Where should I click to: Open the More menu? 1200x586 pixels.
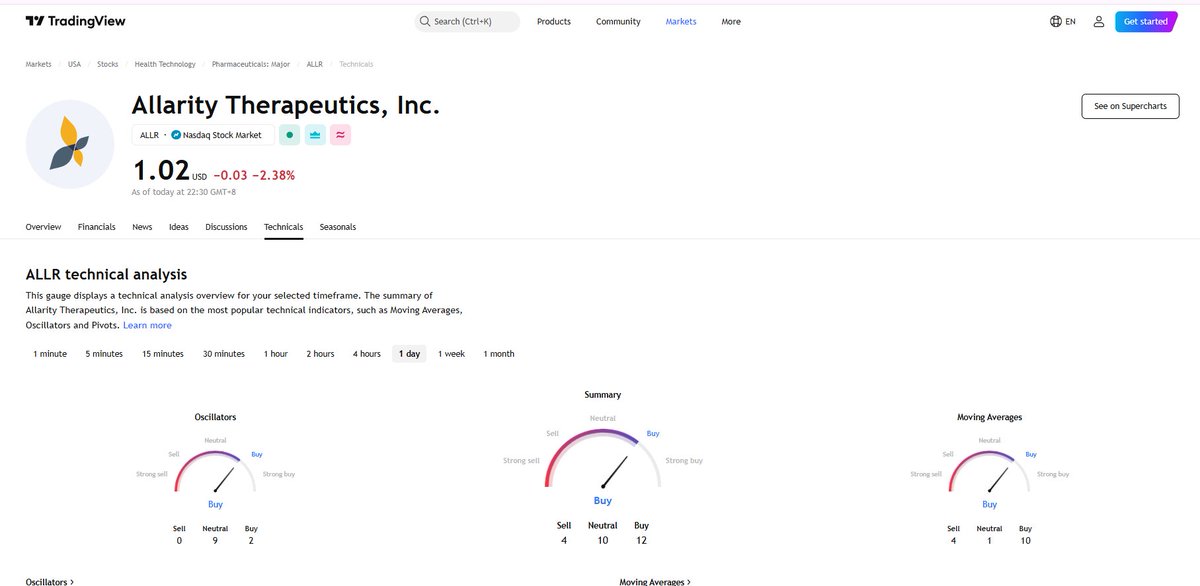(731, 21)
